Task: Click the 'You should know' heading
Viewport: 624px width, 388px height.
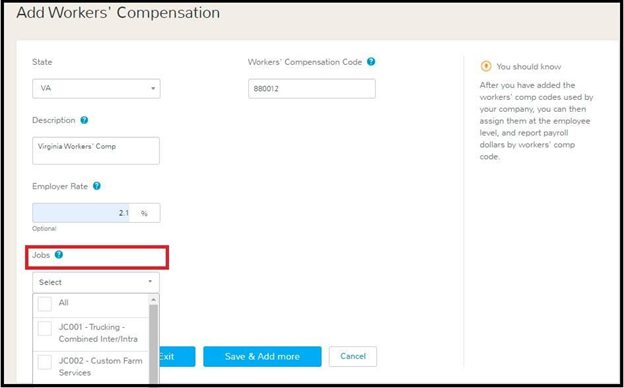Action: pyautogui.click(x=528, y=66)
